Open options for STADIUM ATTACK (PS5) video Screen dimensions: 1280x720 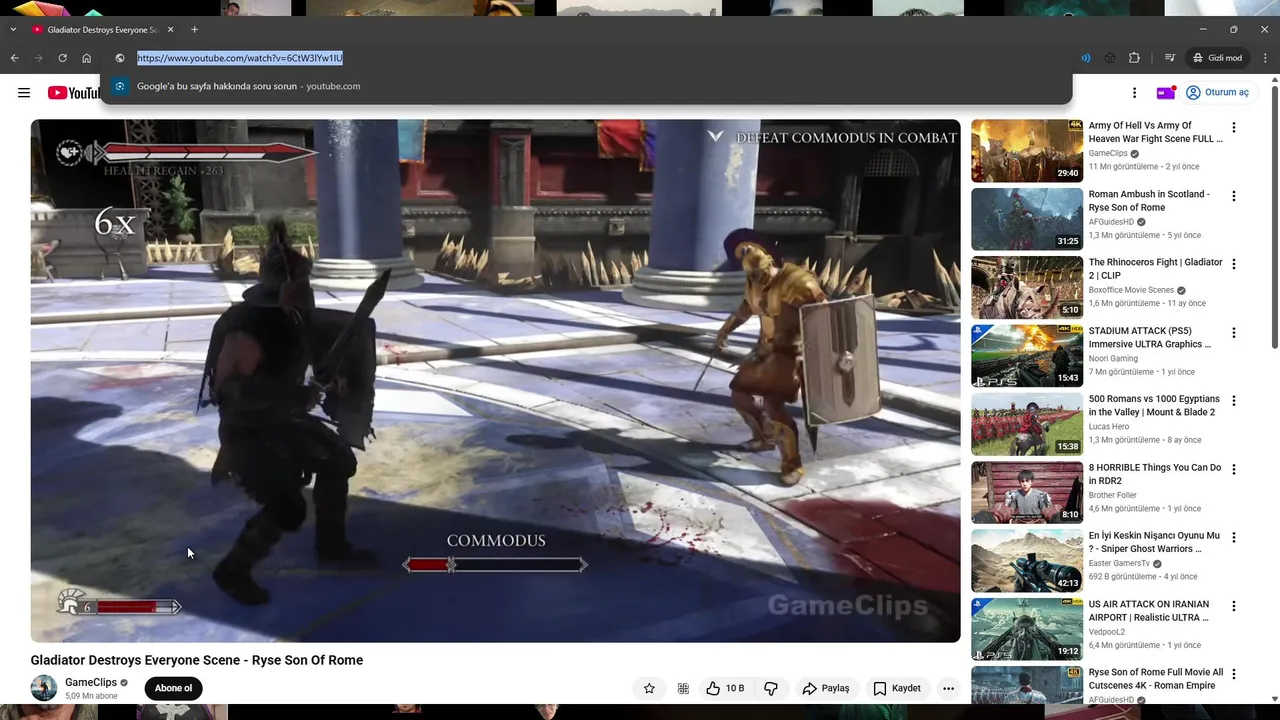pyautogui.click(x=1233, y=333)
